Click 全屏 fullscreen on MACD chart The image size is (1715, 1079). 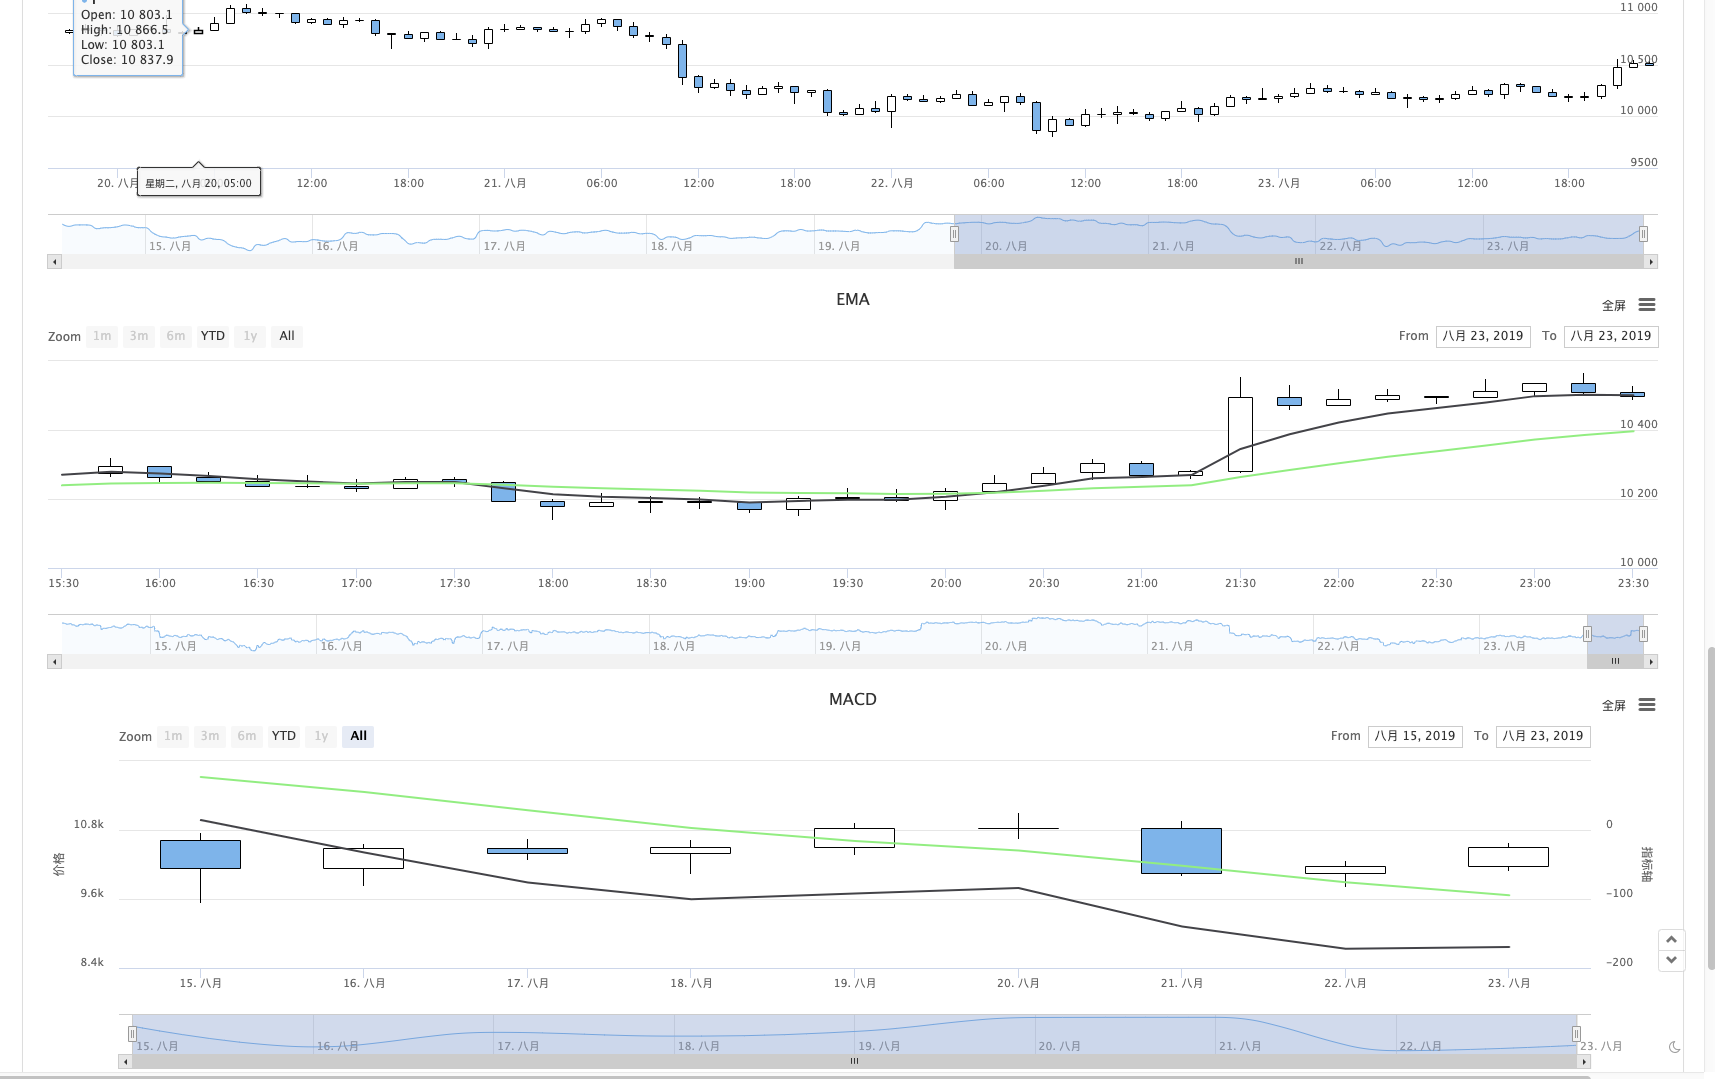tap(1614, 706)
